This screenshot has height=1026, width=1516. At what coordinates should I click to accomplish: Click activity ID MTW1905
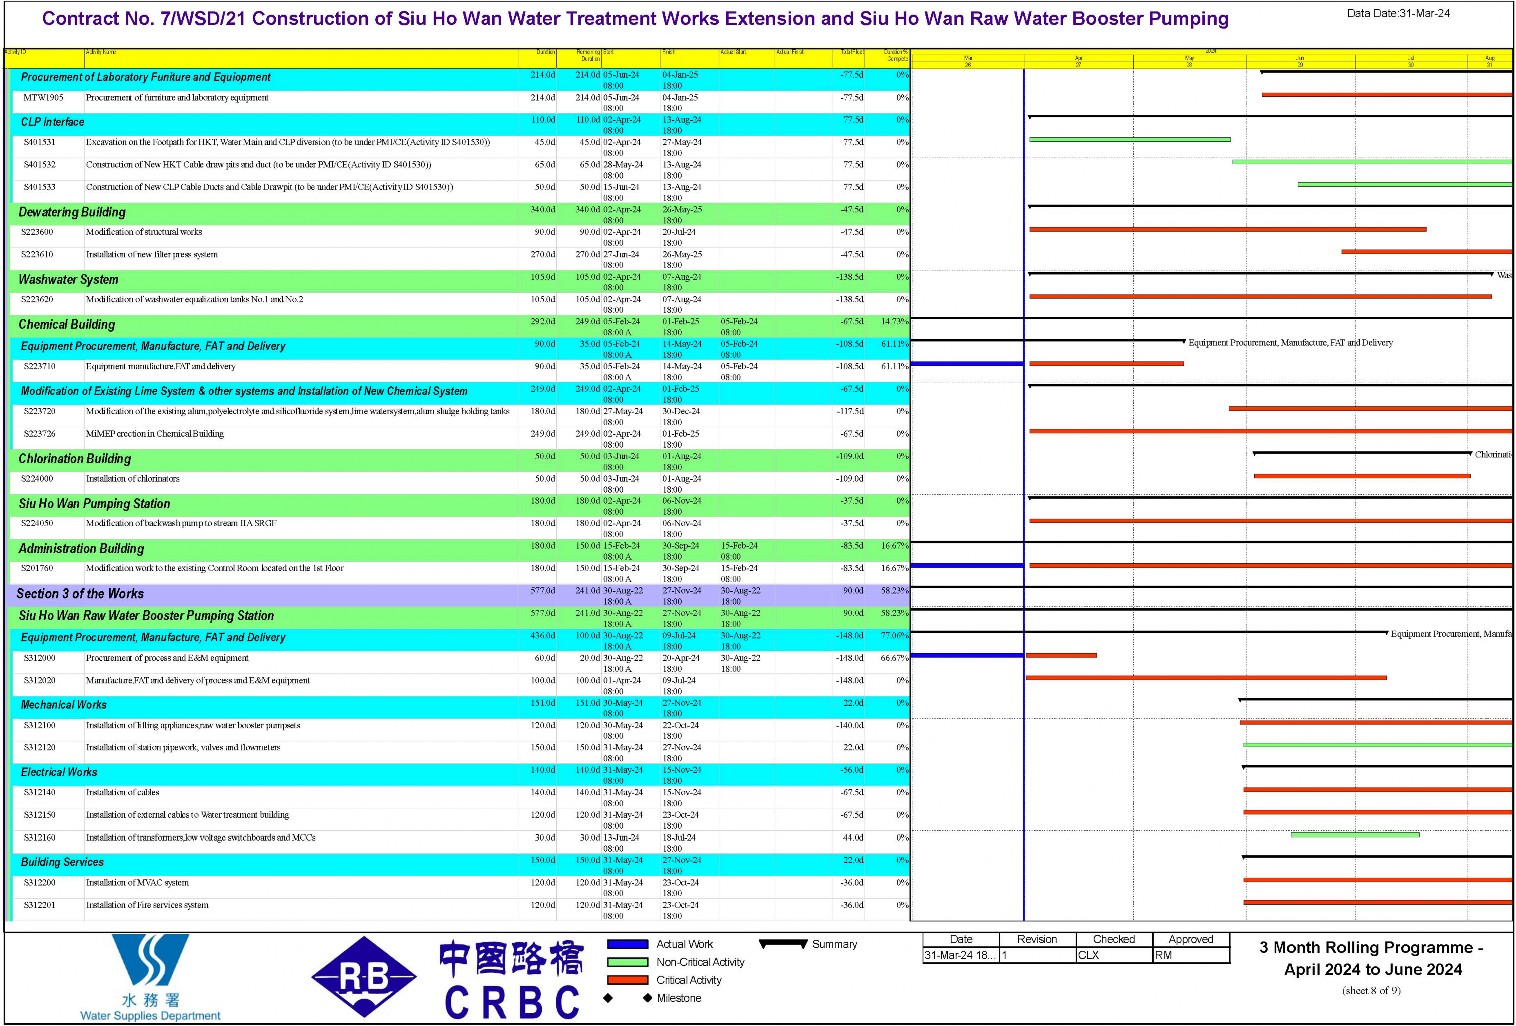(x=44, y=98)
